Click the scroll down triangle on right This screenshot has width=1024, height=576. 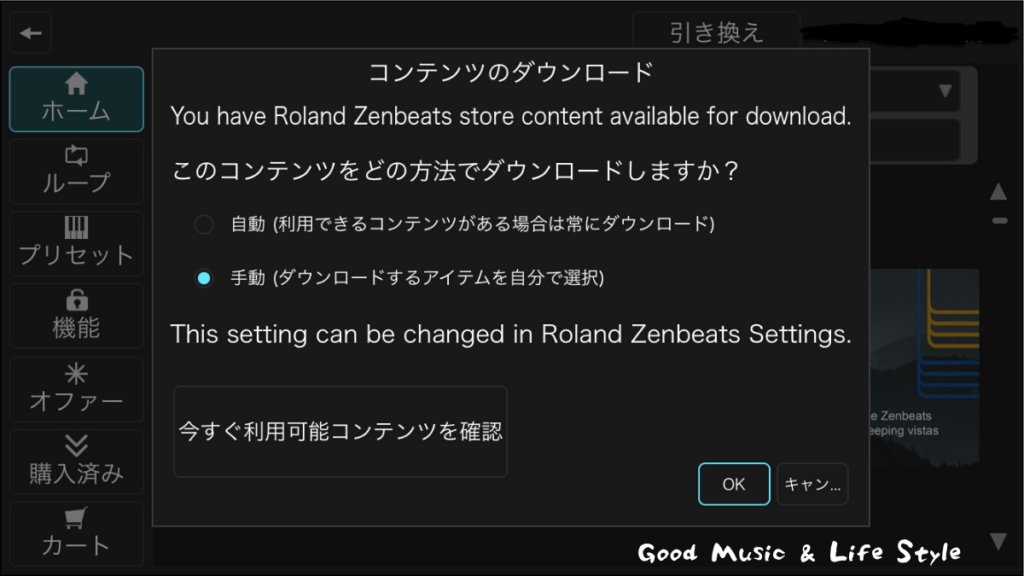coord(998,541)
